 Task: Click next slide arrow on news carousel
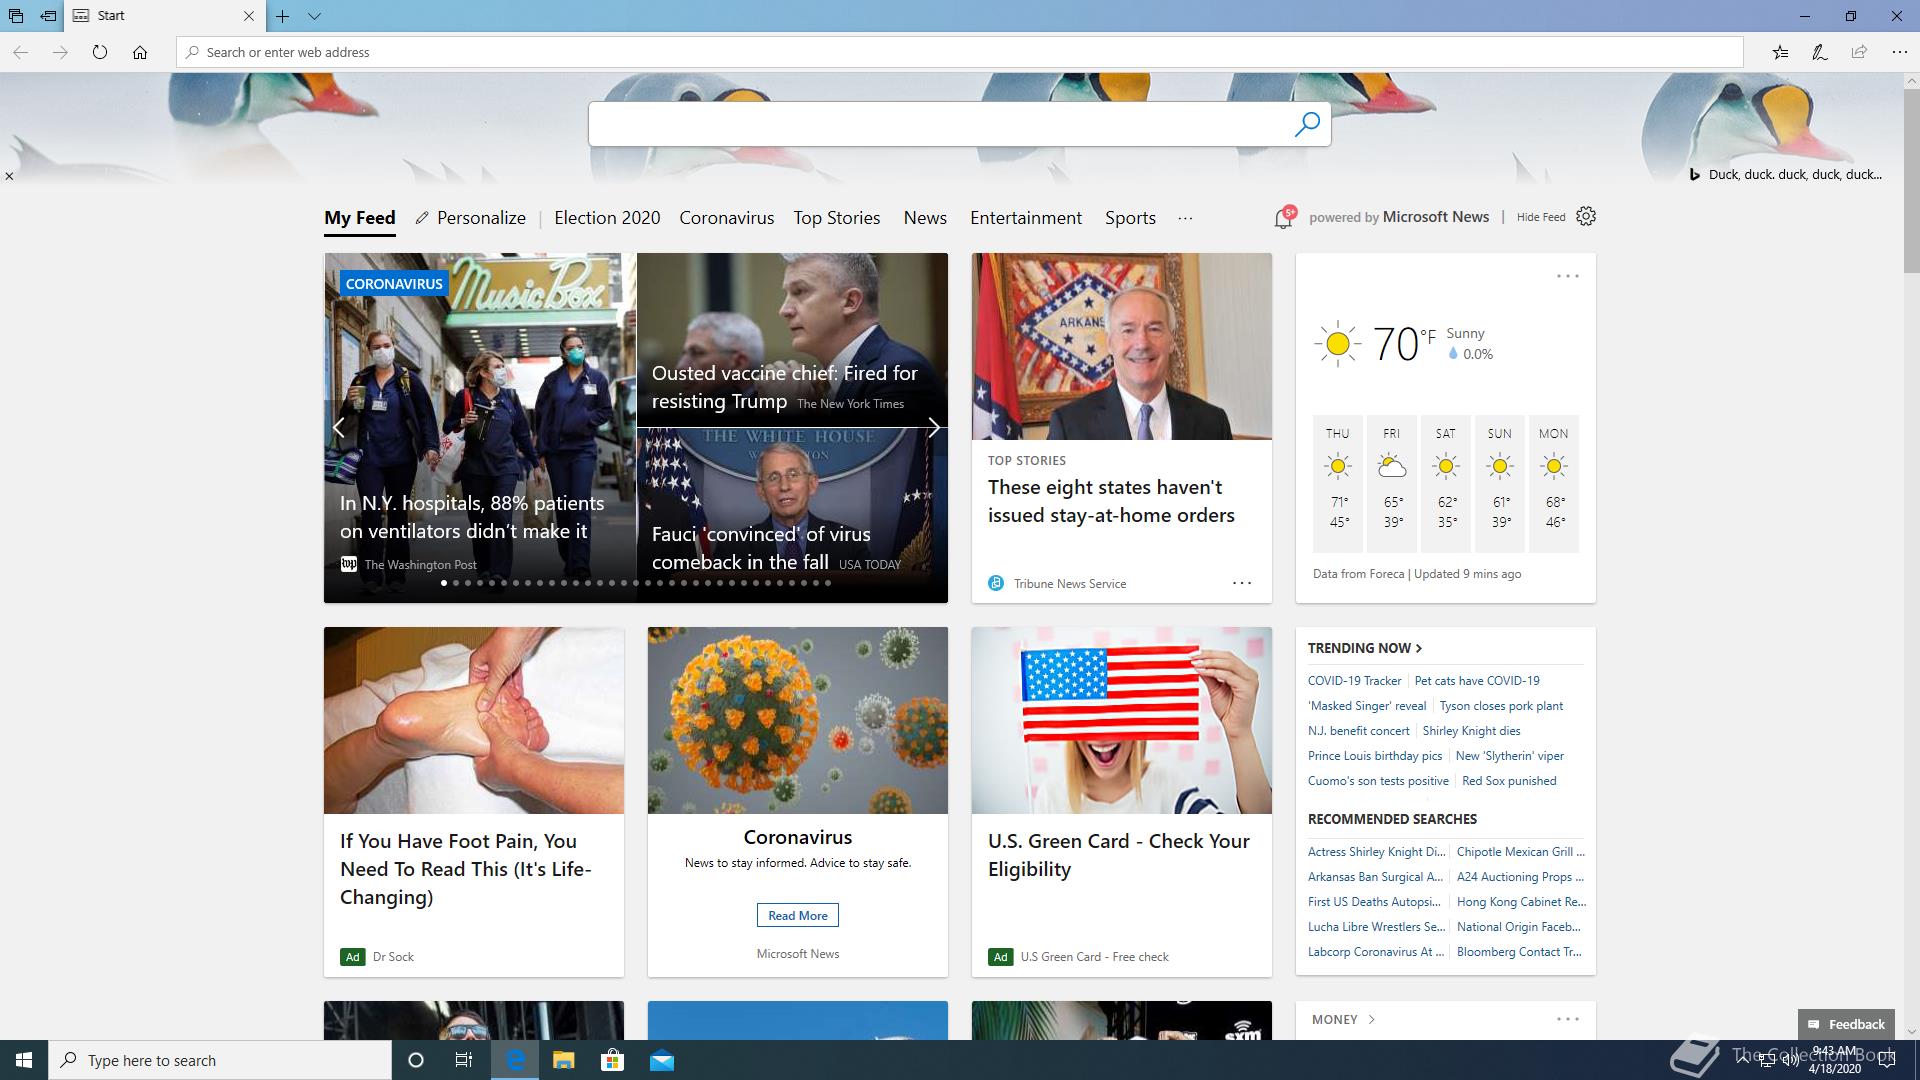(x=933, y=427)
